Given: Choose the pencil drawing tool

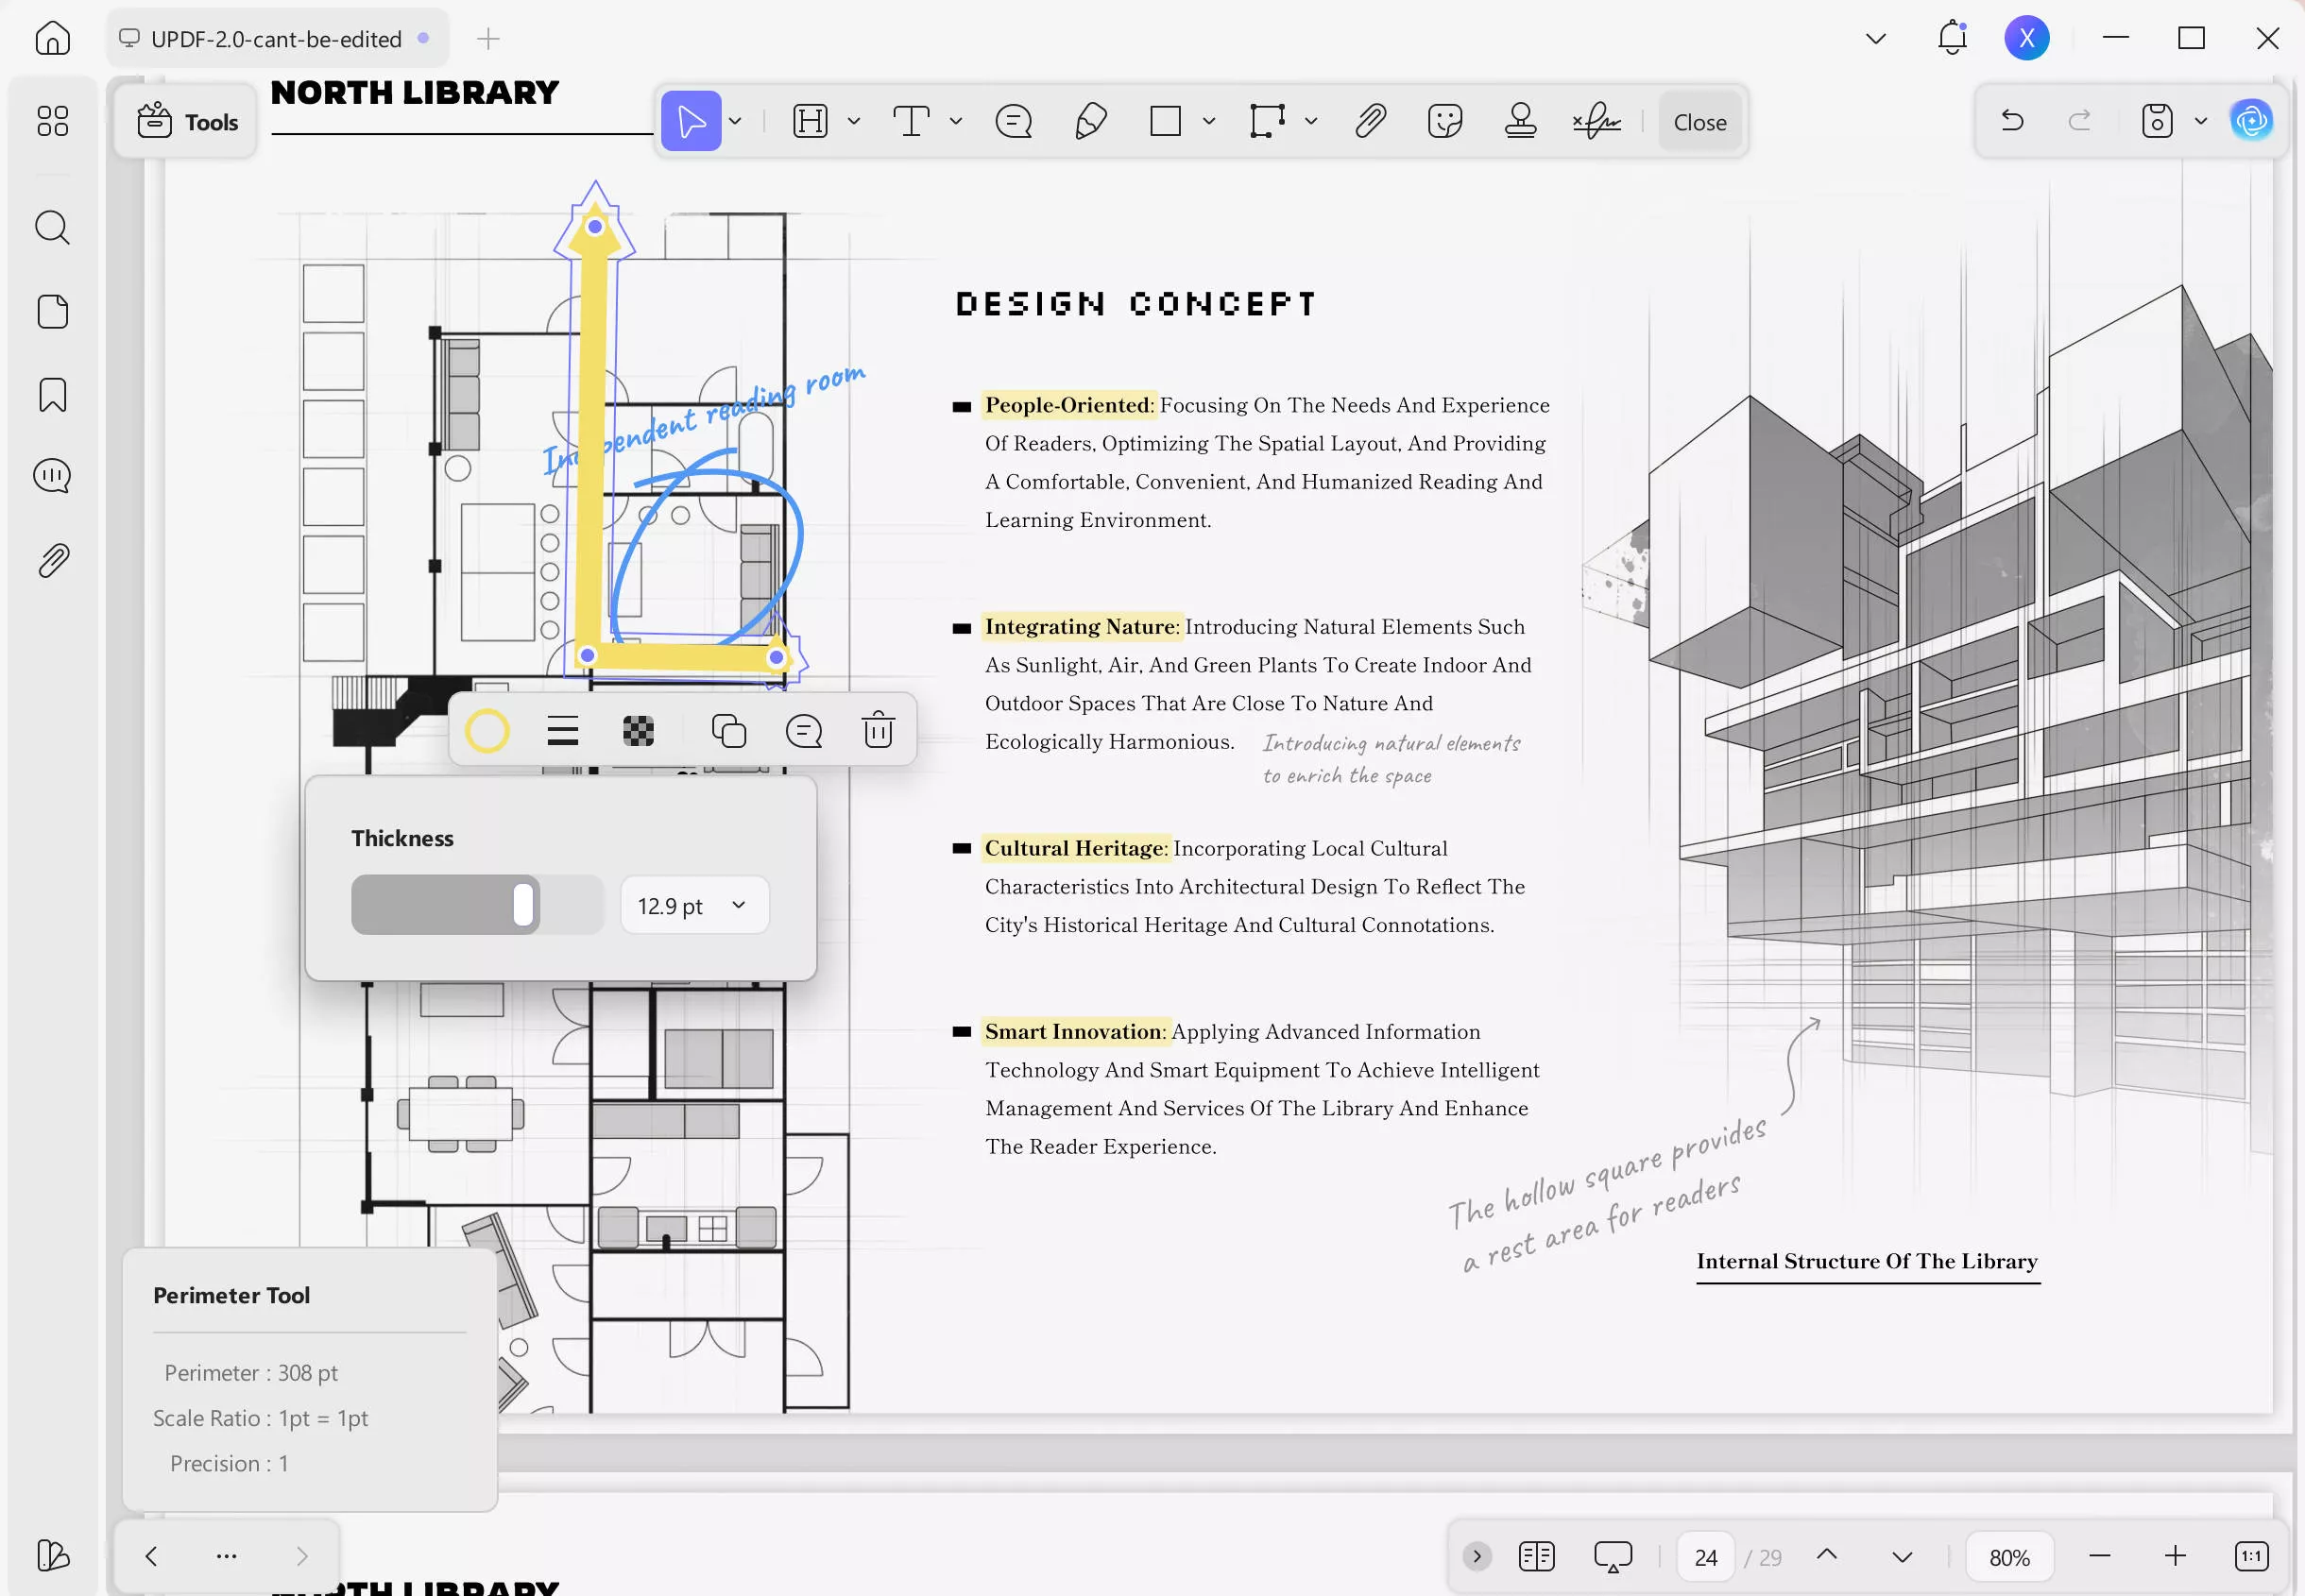Looking at the screenshot, I should [1090, 122].
